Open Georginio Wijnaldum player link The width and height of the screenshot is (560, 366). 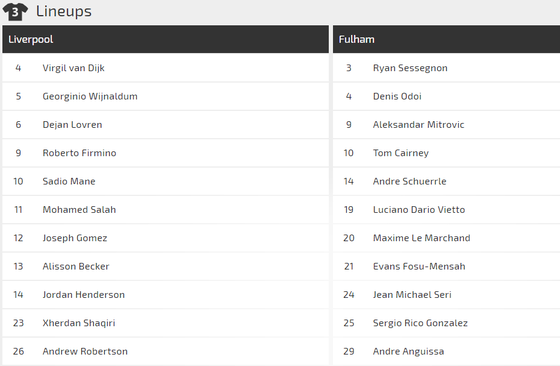(x=90, y=96)
